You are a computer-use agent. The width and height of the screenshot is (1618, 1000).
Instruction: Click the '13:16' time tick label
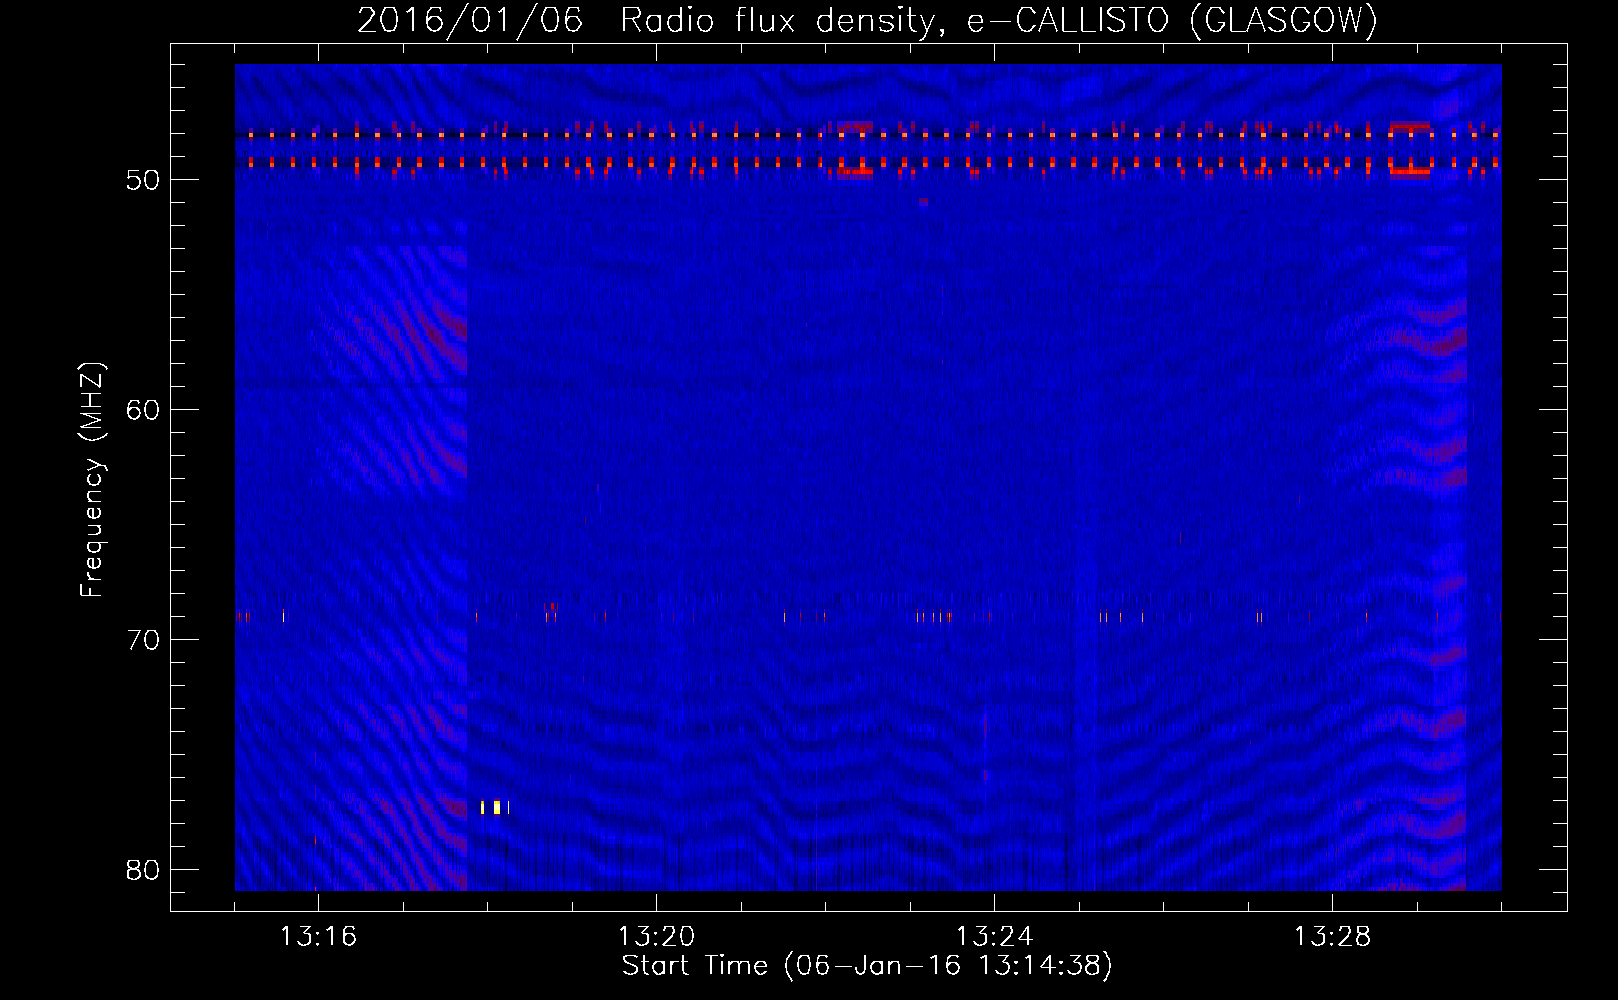coord(318,937)
